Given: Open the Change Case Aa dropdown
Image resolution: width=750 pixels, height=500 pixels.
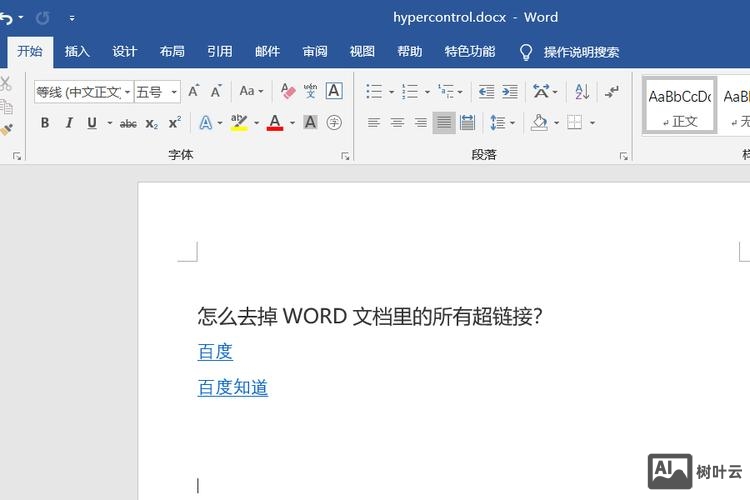Looking at the screenshot, I should click(x=252, y=91).
